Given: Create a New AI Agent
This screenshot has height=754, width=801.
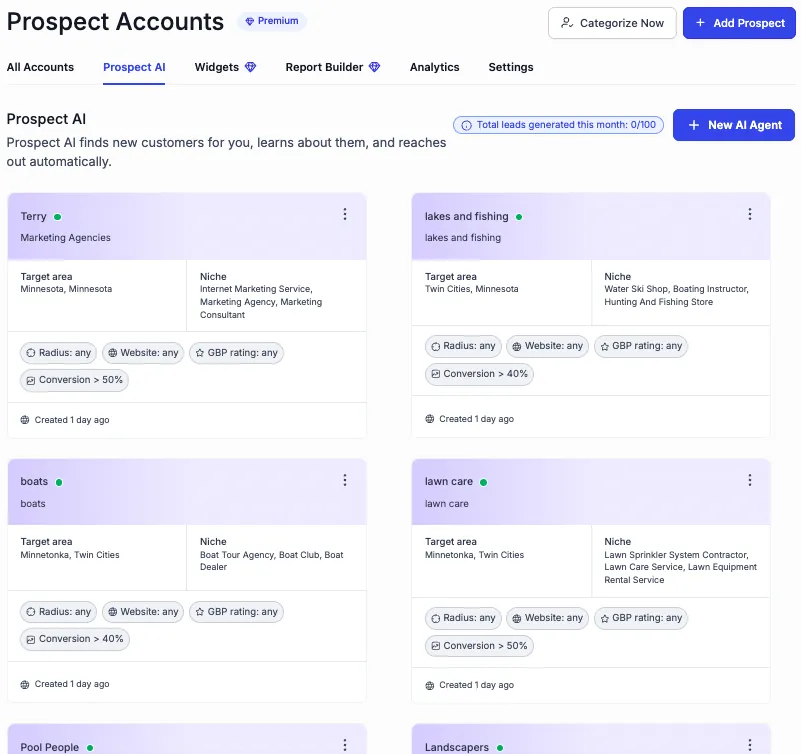Looking at the screenshot, I should [x=734, y=125].
